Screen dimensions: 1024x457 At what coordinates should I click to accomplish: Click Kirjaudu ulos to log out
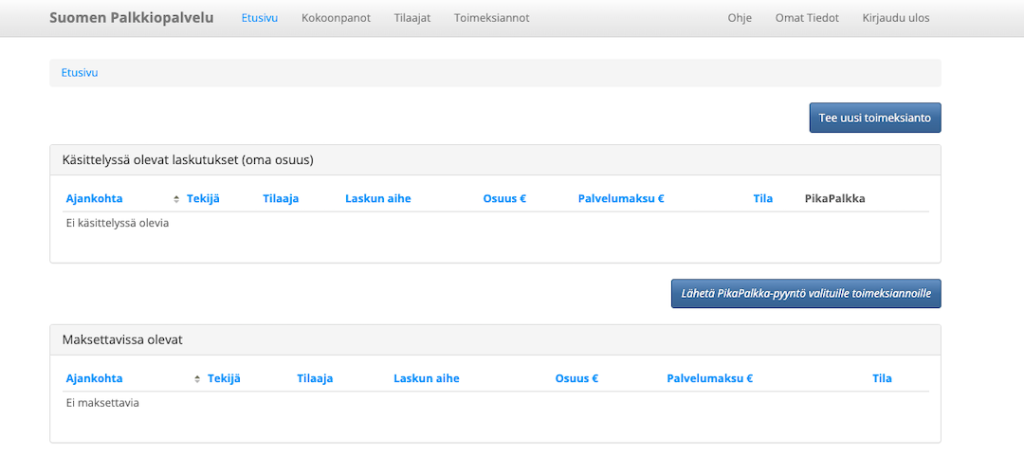click(896, 18)
